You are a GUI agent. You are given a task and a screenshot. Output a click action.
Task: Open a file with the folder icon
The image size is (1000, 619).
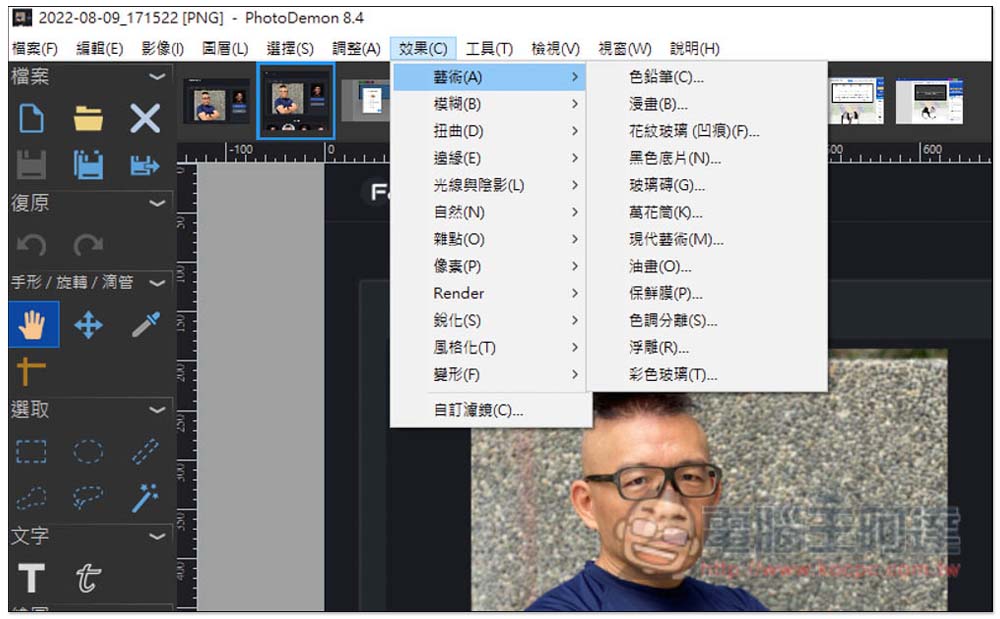click(88, 119)
